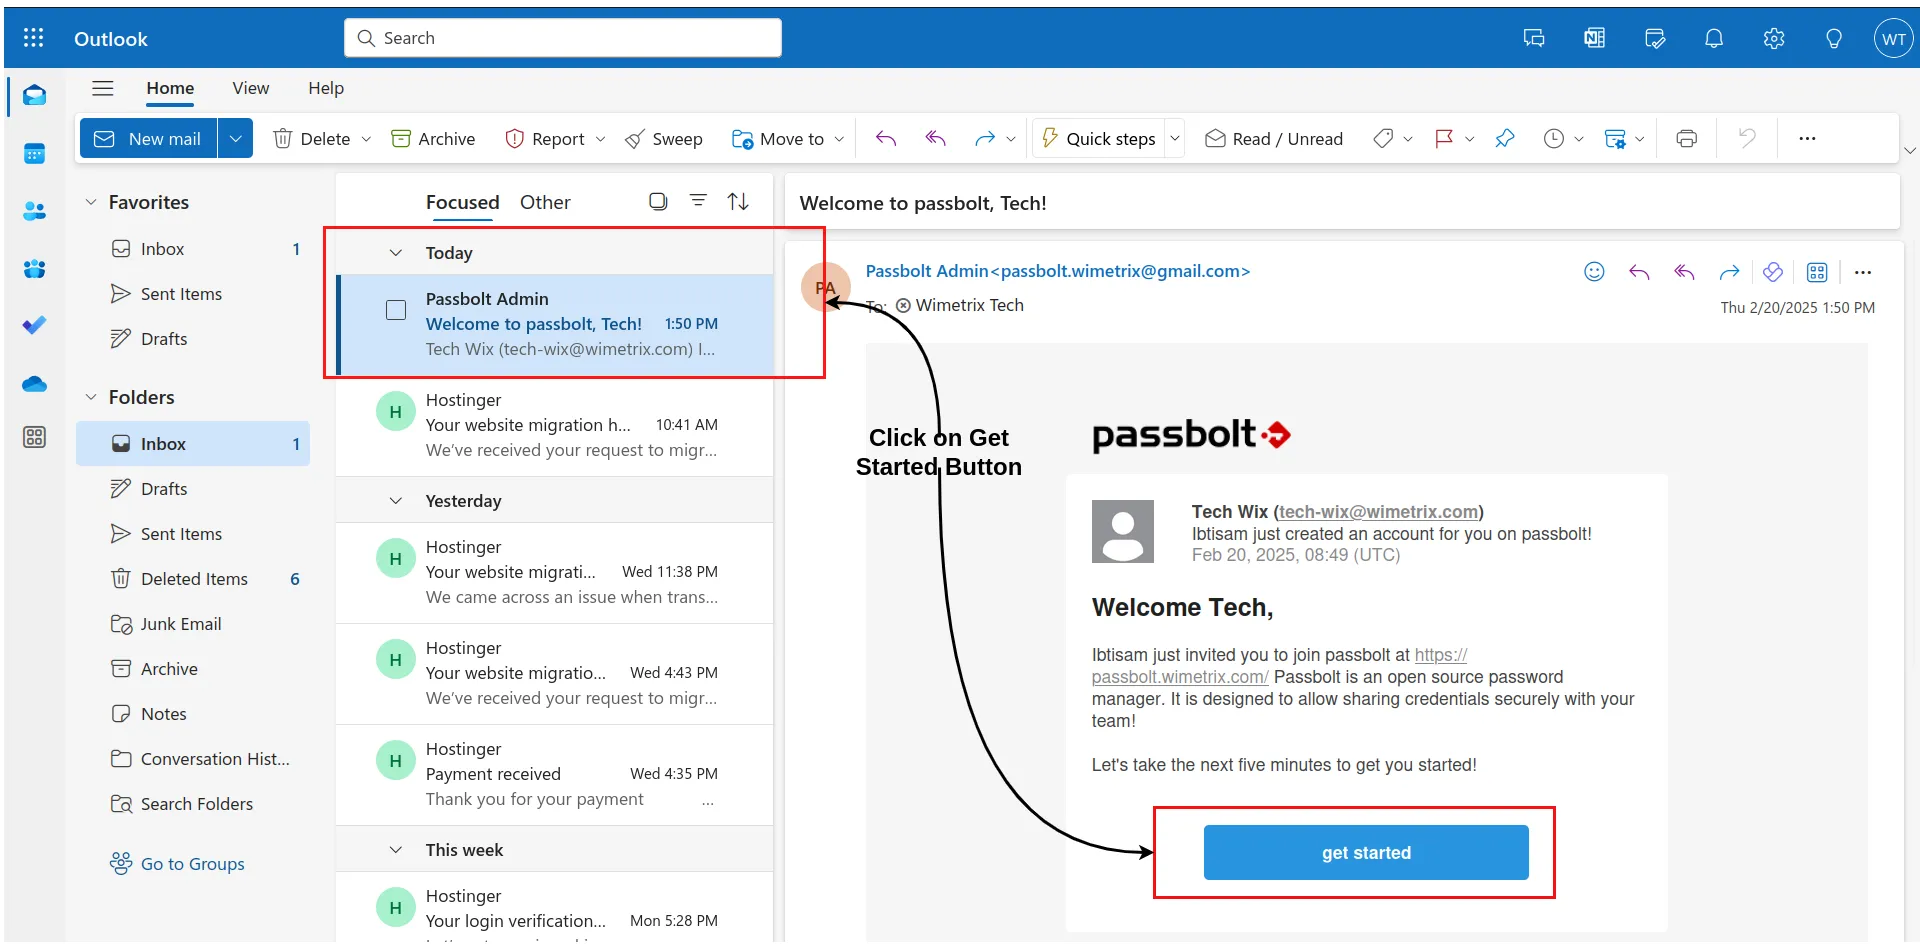Click the Sweep toolbar icon
The height and width of the screenshot is (952, 1920).
(x=664, y=139)
